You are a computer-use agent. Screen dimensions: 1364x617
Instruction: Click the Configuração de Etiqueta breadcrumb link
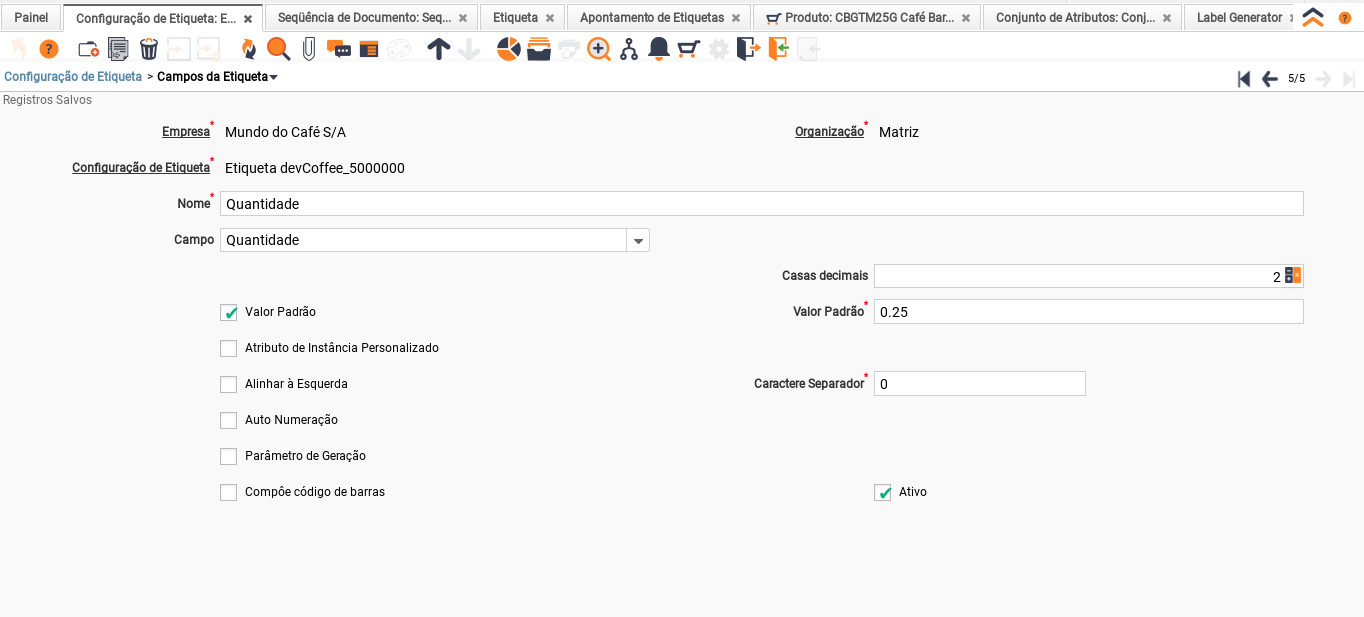(73, 76)
